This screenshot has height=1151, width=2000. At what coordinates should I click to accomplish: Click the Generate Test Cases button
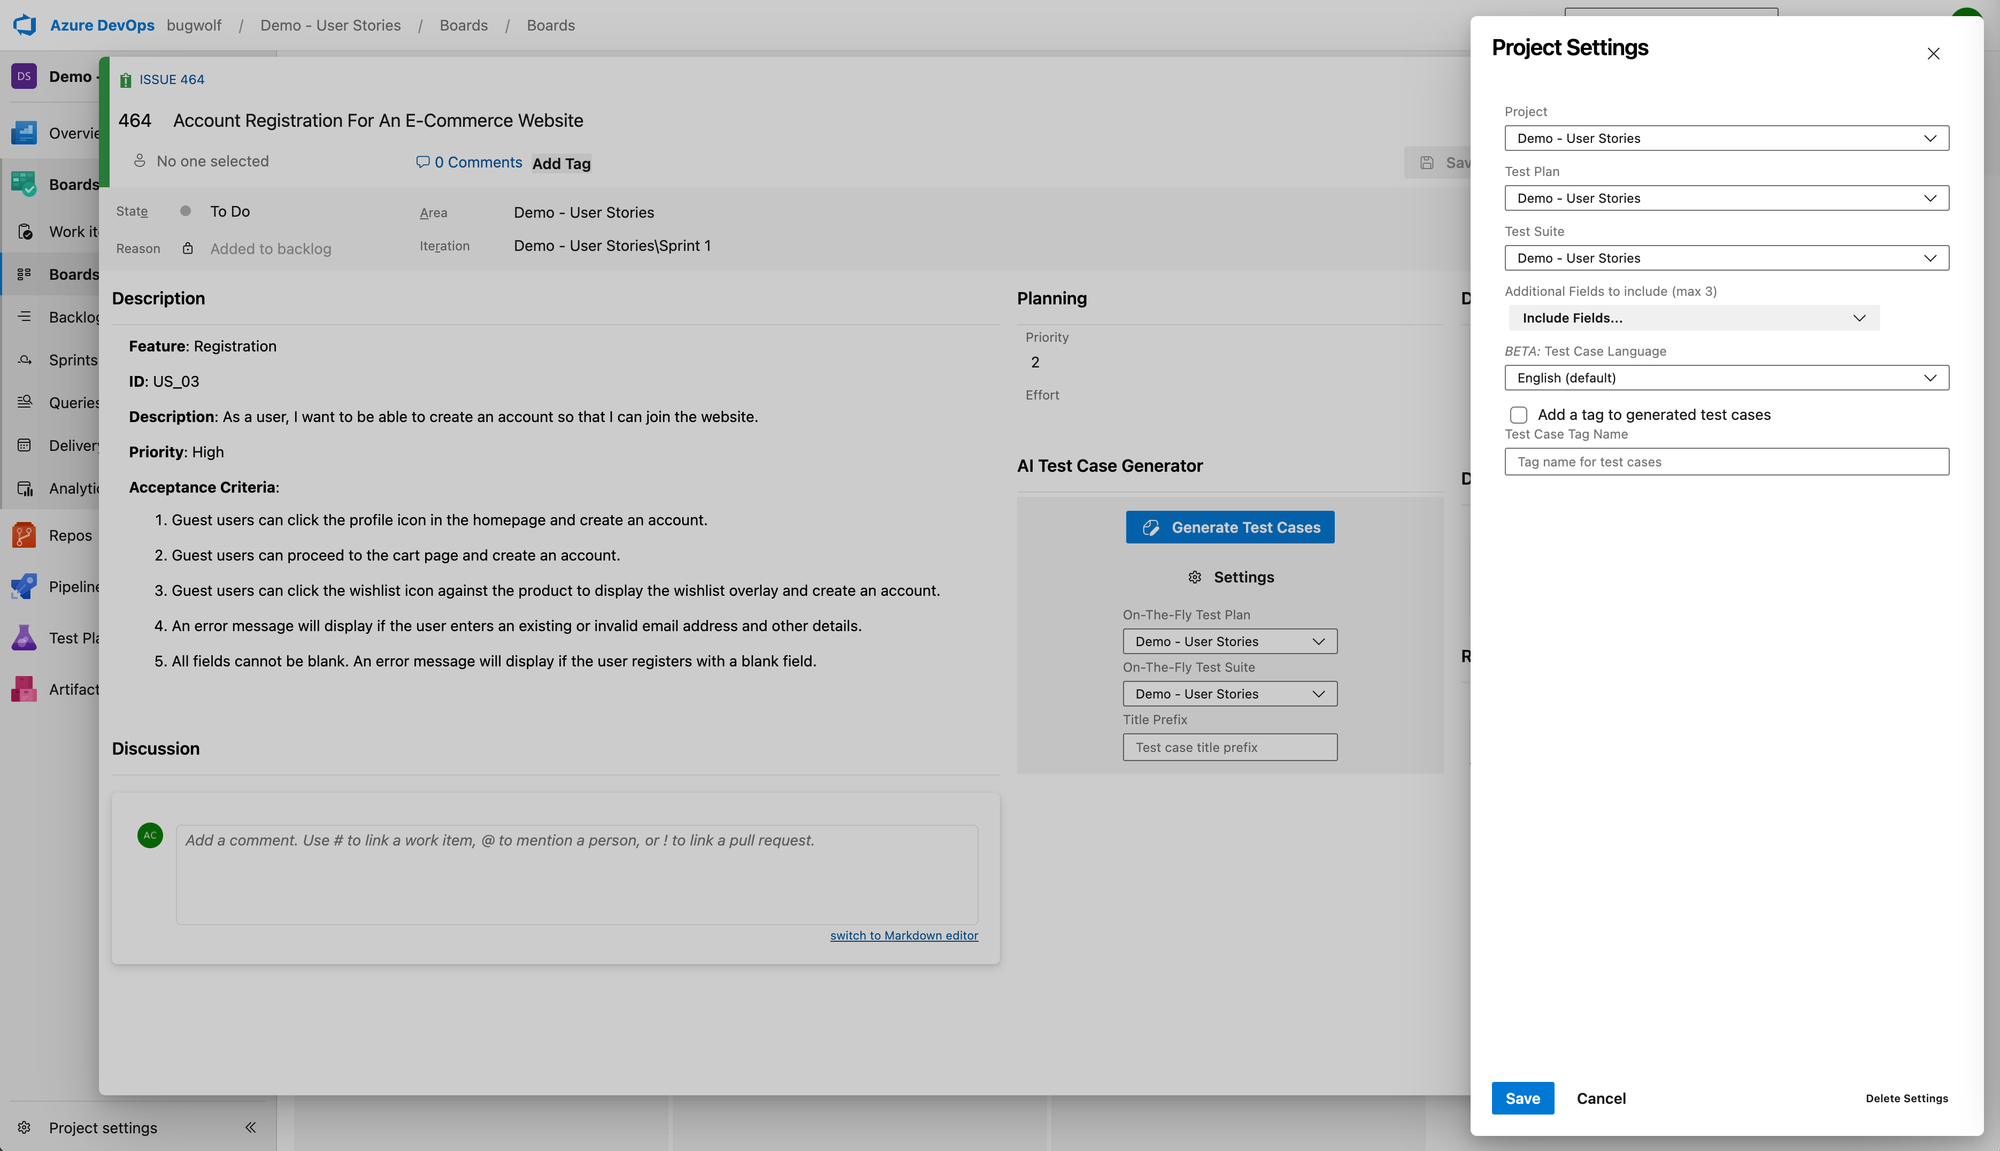click(1229, 527)
